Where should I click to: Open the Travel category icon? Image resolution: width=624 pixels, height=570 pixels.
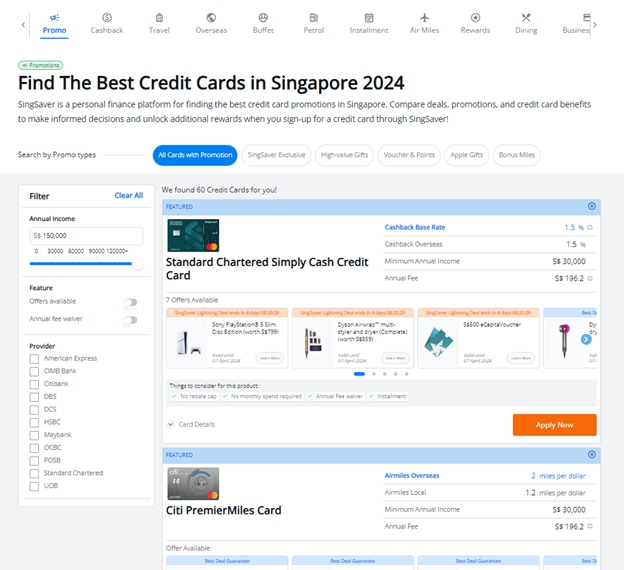click(x=159, y=18)
